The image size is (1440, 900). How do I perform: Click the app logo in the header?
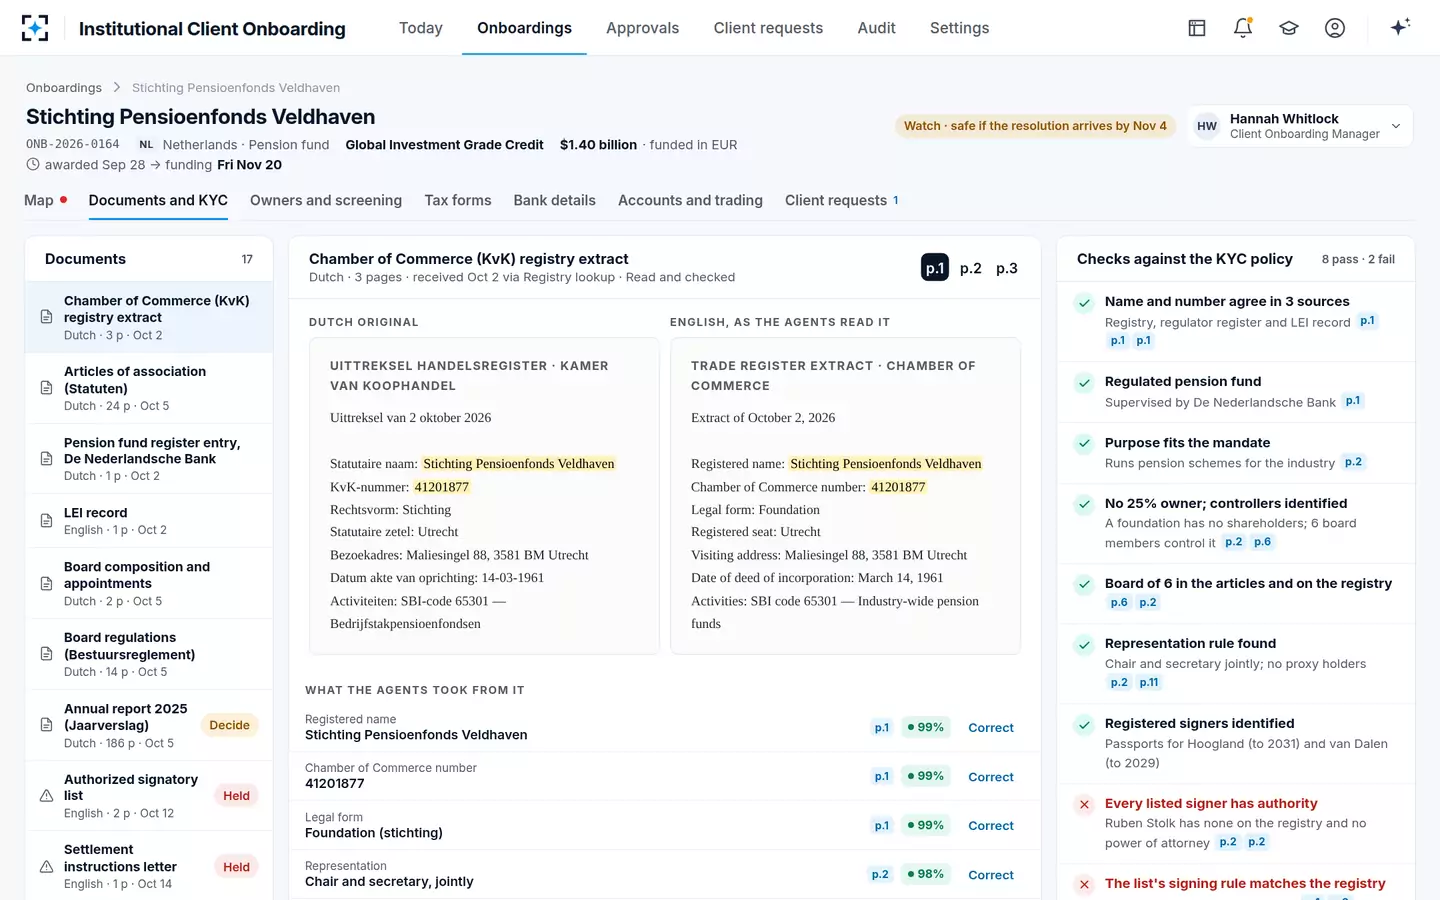(x=35, y=28)
